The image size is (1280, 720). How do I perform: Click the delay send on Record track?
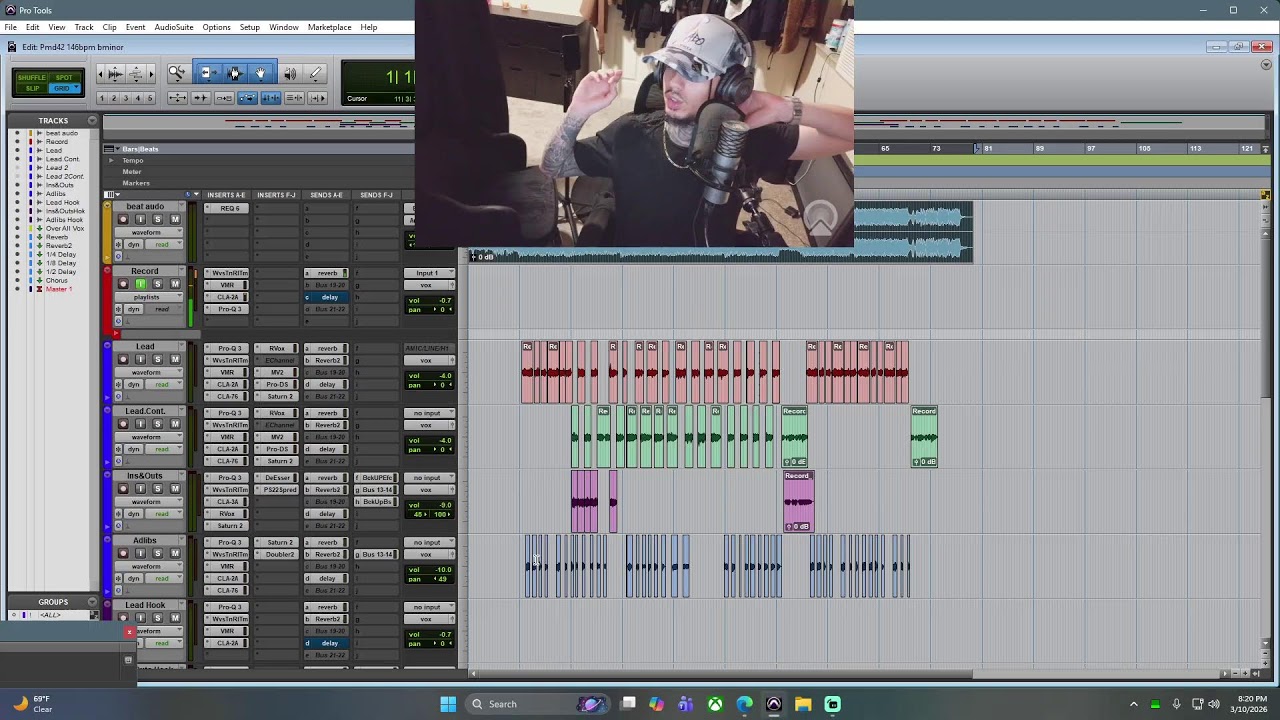point(326,297)
